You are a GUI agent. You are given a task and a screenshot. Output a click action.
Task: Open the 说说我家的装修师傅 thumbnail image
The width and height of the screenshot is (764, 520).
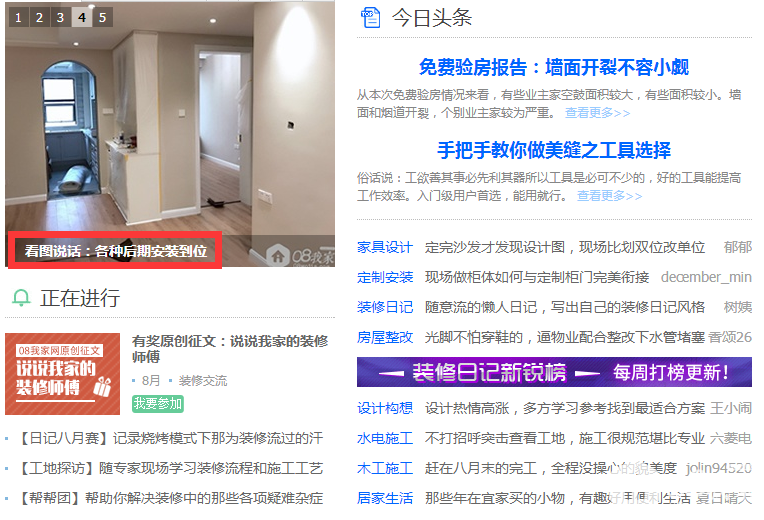coord(62,374)
